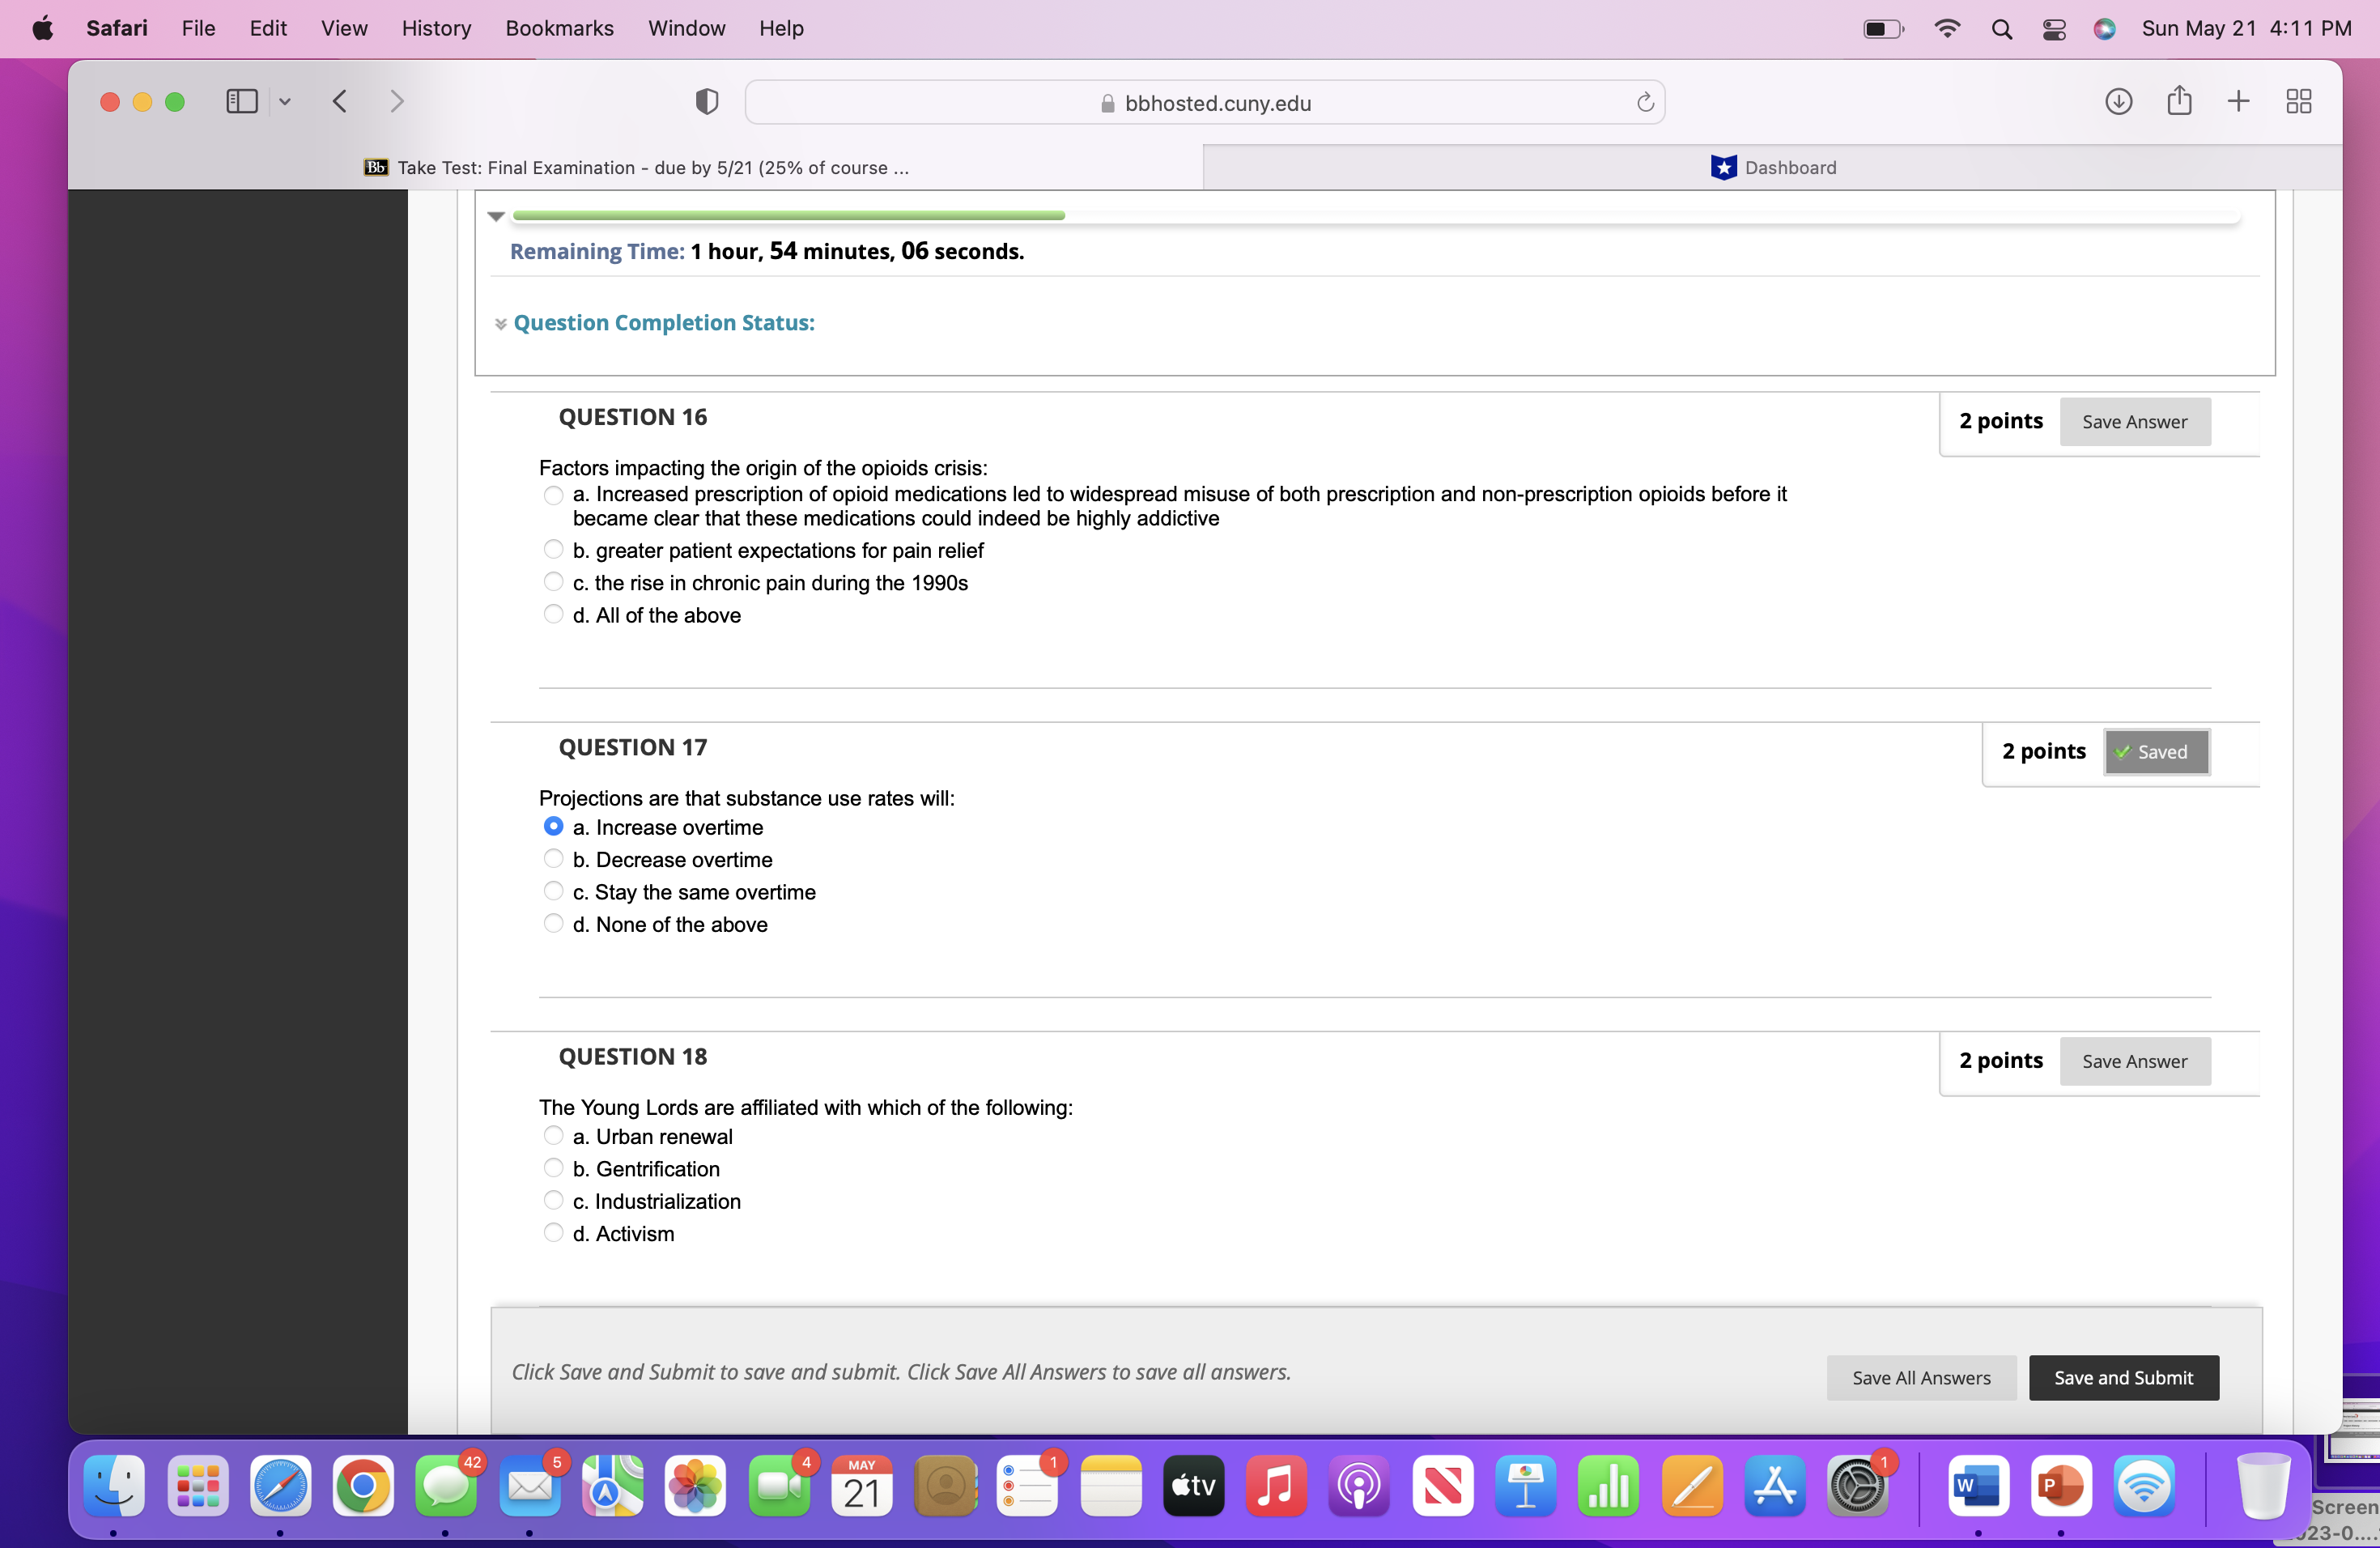The height and width of the screenshot is (1548, 2380).
Task: Choose c. Stay the same overtime in Question 17
Action: click(554, 891)
